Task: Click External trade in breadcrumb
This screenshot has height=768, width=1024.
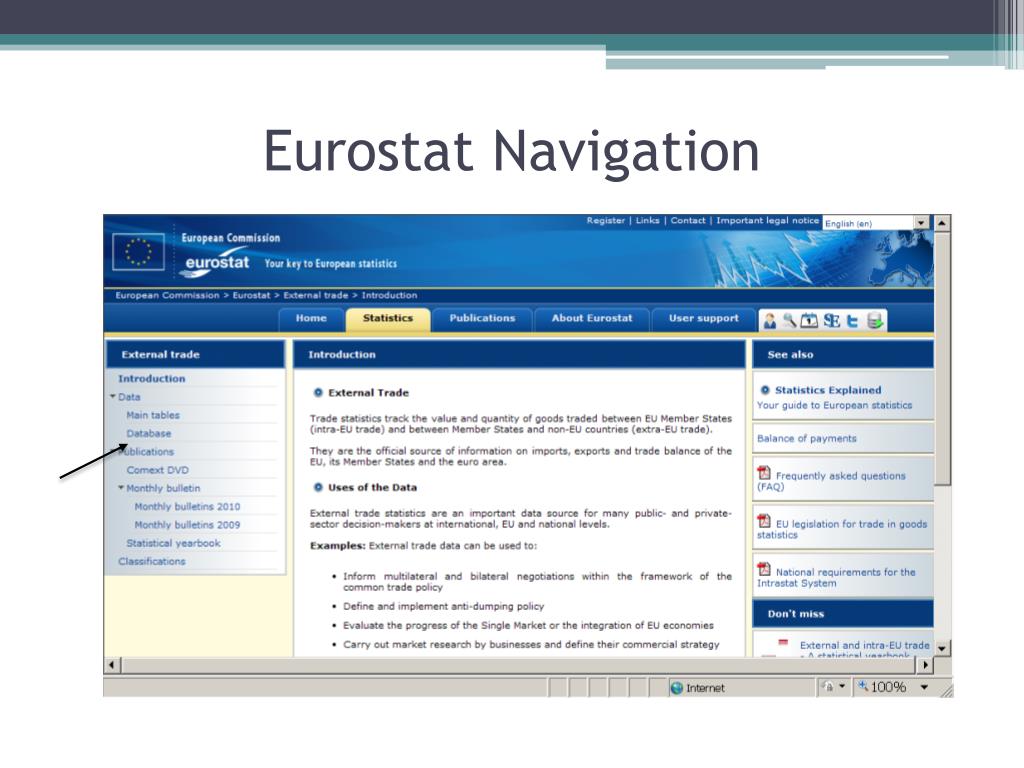Action: (315, 295)
